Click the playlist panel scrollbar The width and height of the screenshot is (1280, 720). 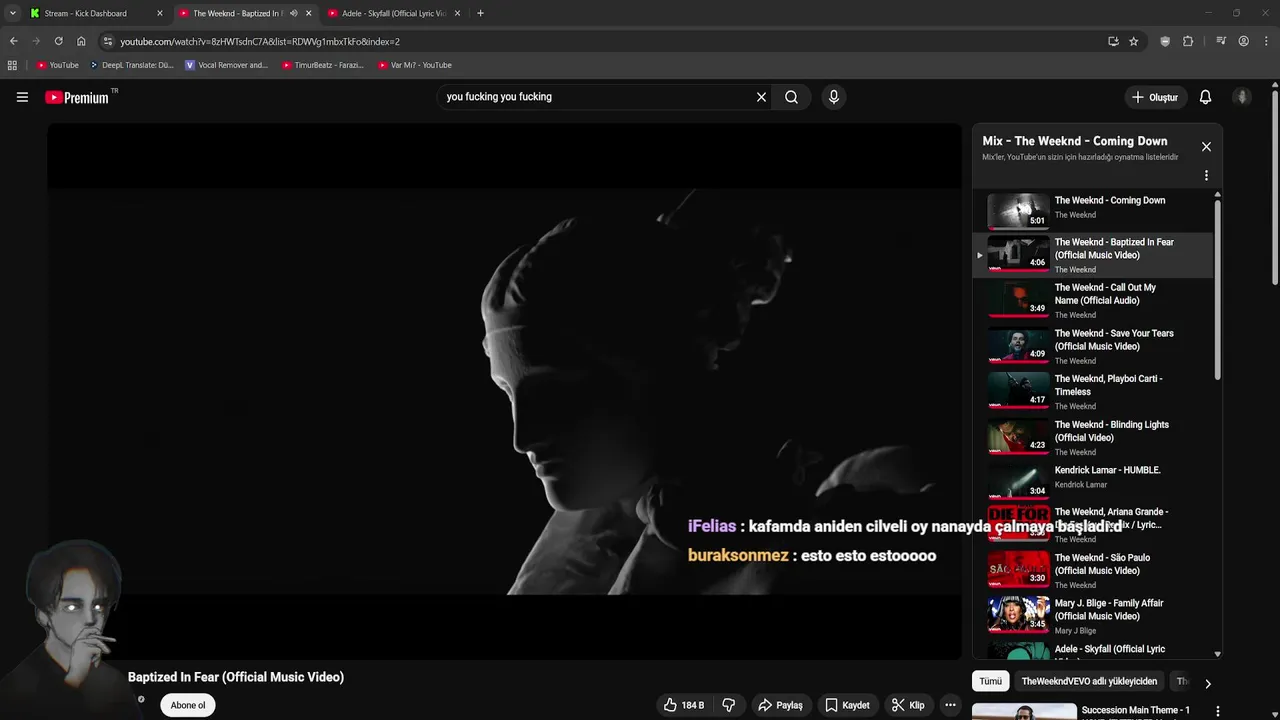(x=1217, y=290)
